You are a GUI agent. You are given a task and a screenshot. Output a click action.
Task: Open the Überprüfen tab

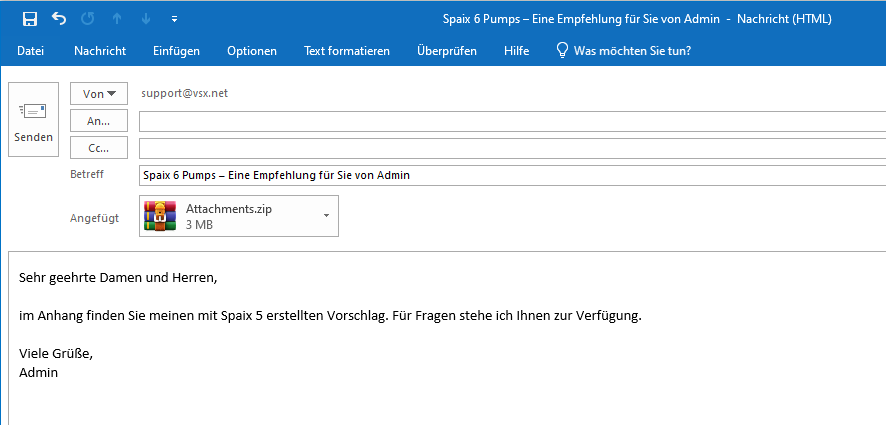point(447,51)
